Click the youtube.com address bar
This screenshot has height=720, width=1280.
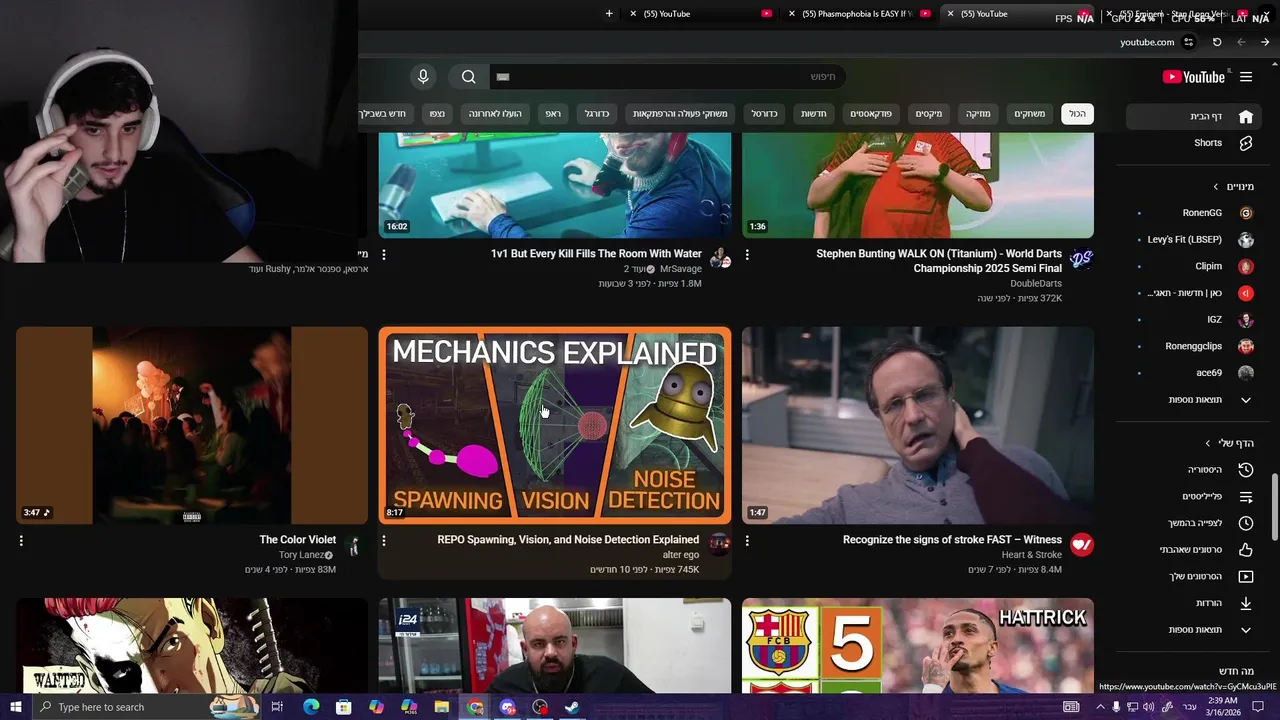point(1147,42)
